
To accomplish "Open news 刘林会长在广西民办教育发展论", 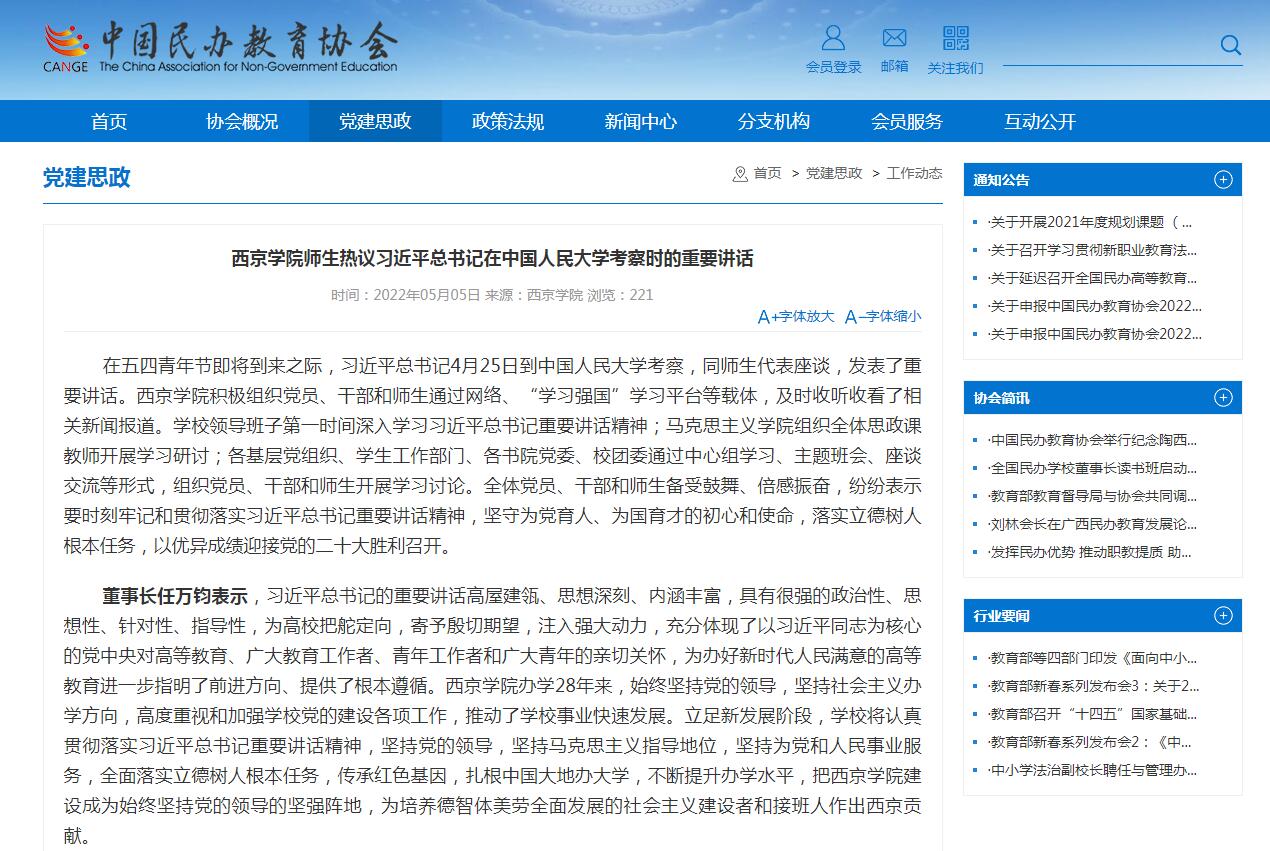I will 1093,524.
